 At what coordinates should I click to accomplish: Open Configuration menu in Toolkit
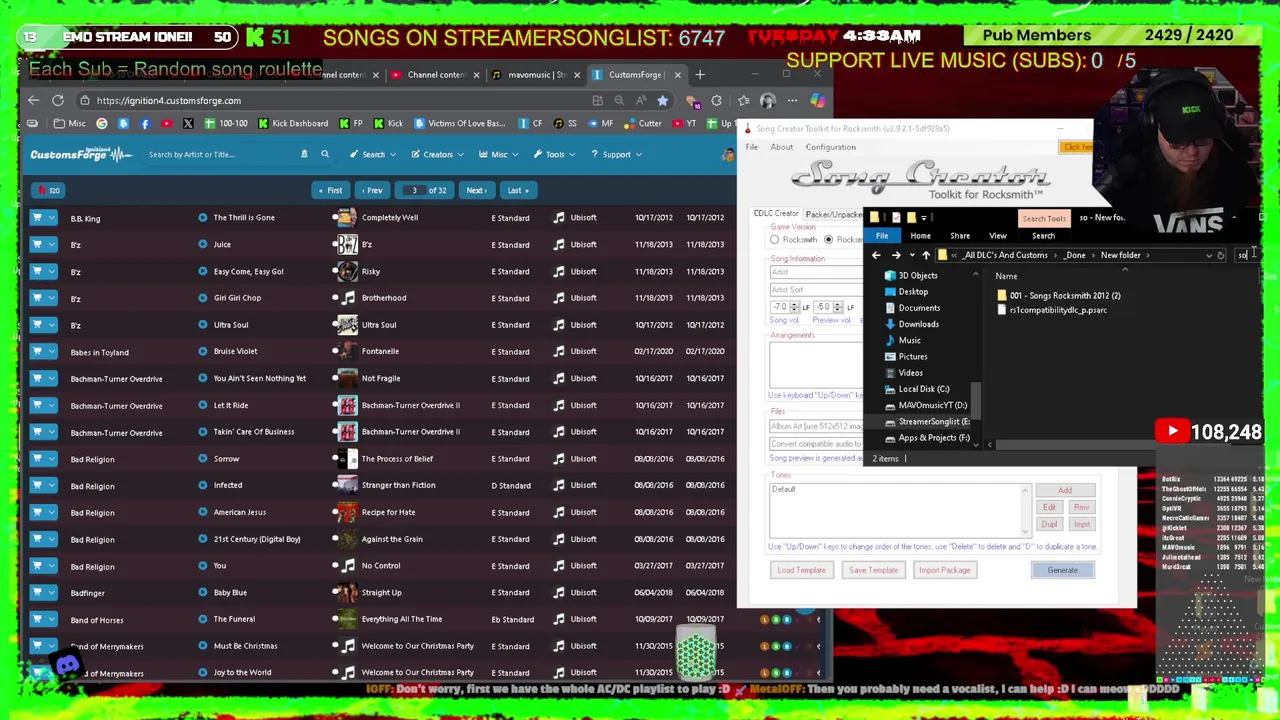pyautogui.click(x=830, y=147)
